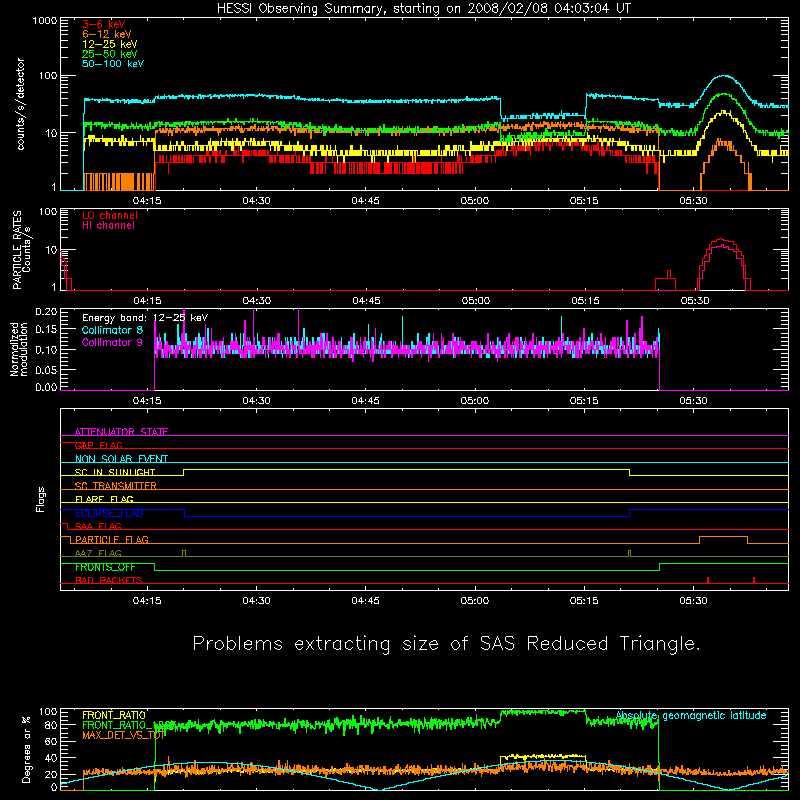Click the 1000 value on count-rate axis
This screenshot has height=800, width=800.
44,21
